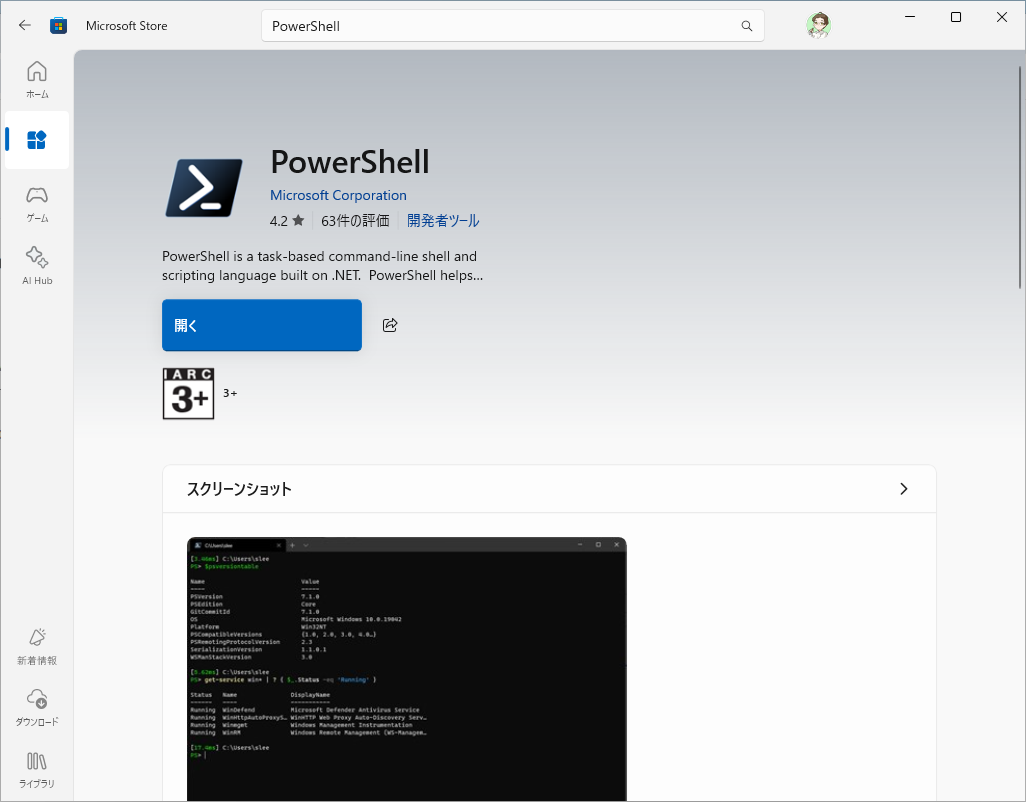Click the 開く (Open) button
Viewport: 1026px width, 802px height.
262,325
